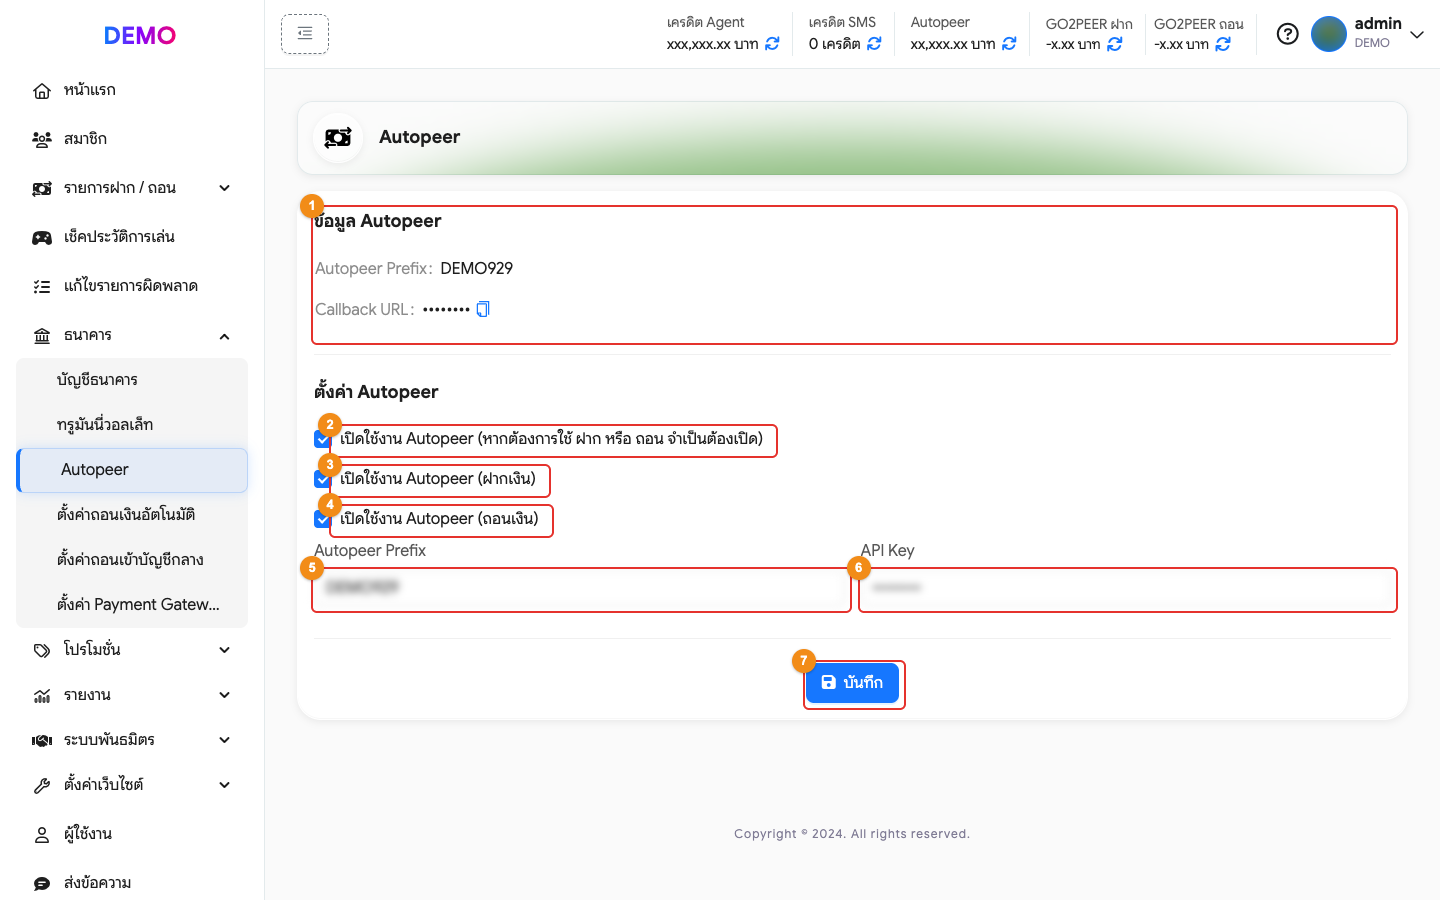1440x900 pixels.
Task: Copy the Callback URL
Action: coord(483,309)
